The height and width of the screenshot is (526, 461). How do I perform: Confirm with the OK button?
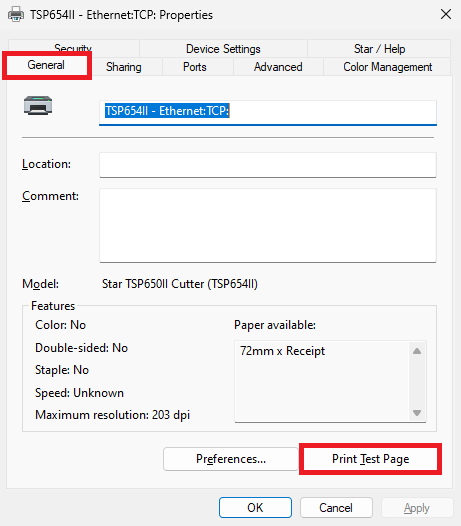[x=255, y=508]
